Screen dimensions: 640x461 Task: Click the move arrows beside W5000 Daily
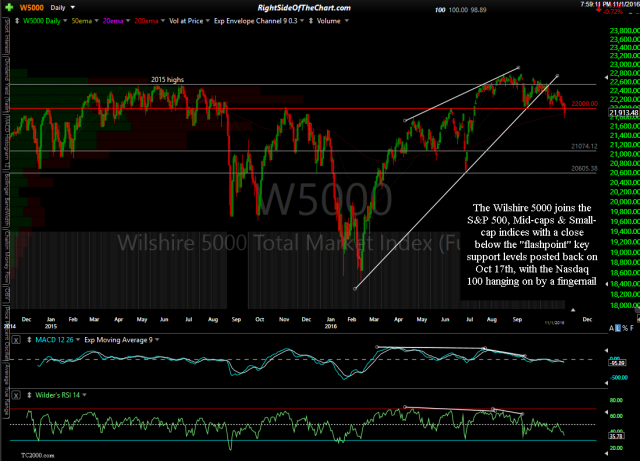point(17,21)
